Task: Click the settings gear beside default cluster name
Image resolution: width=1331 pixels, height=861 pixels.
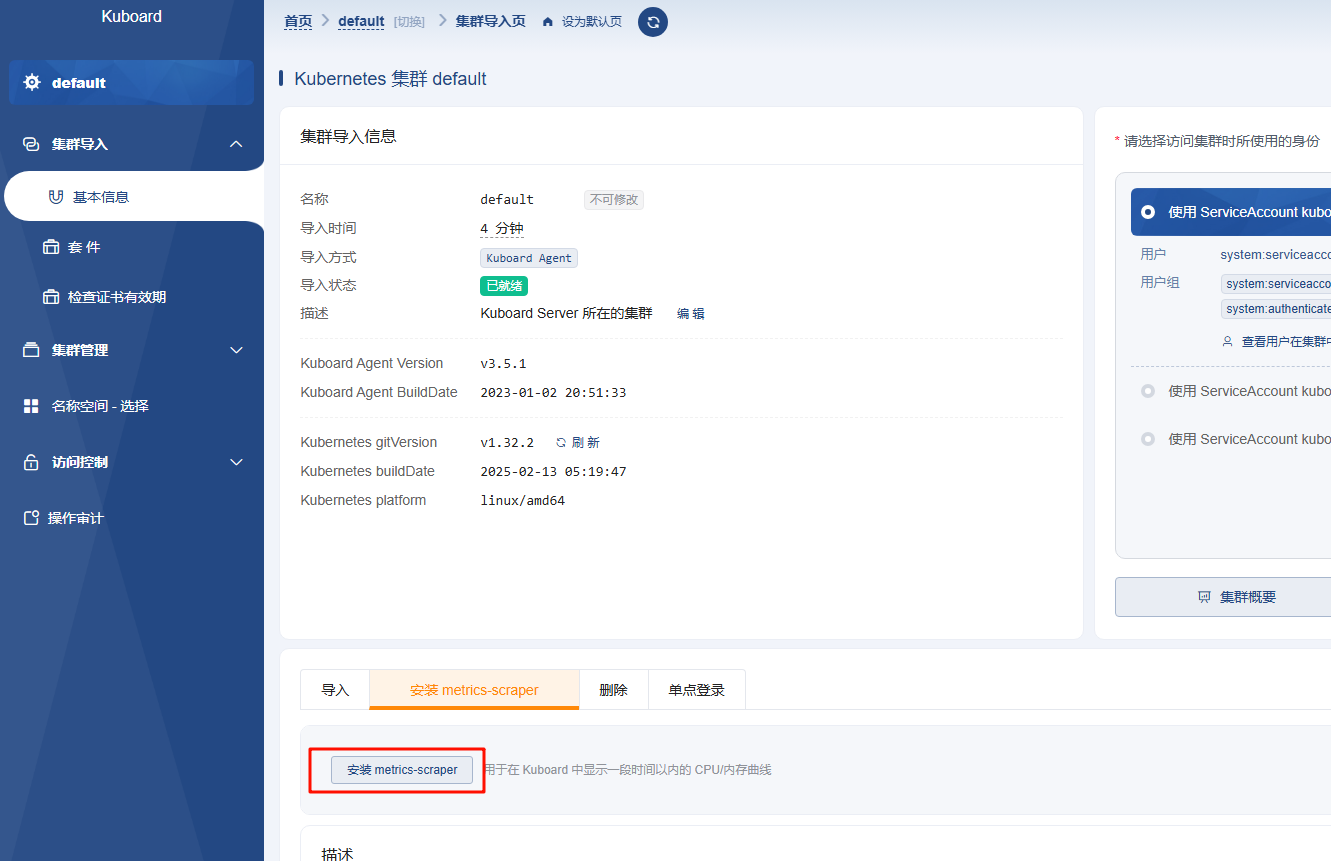Action: click(30, 82)
